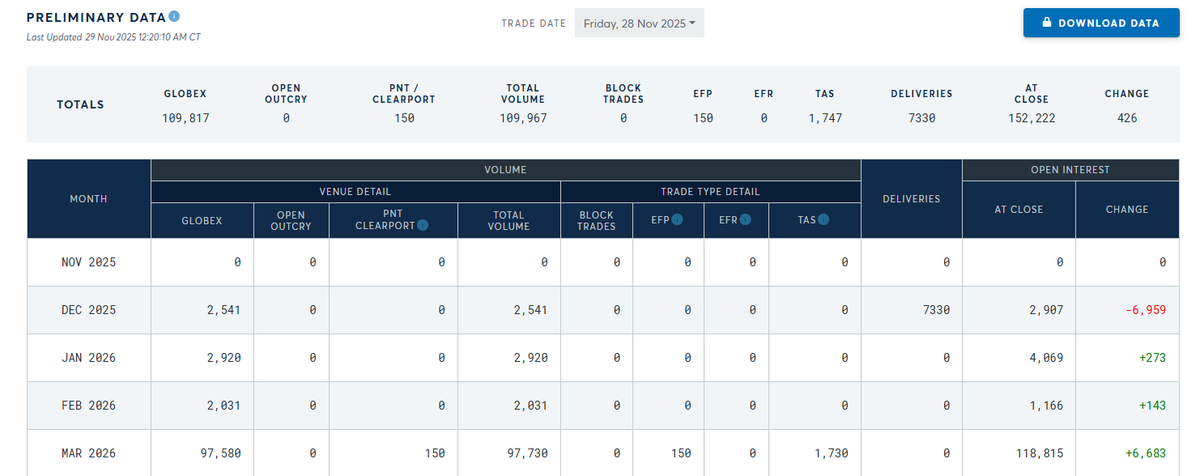1200x476 pixels.
Task: Select the NOV 2025 month row label
Action: tap(89, 262)
